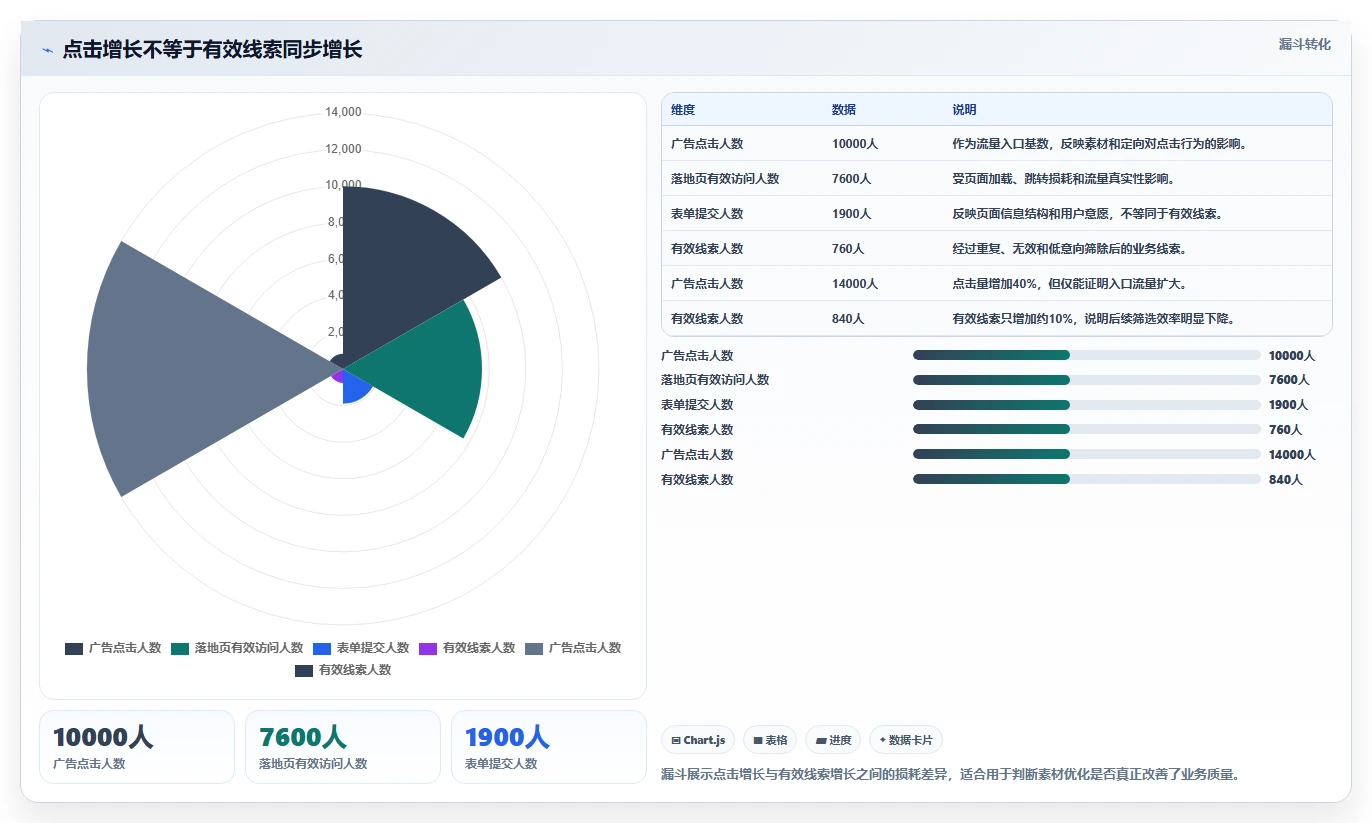Click the 840人 value beside the progress bars
This screenshot has height=823, width=1372.
pyautogui.click(x=1285, y=480)
